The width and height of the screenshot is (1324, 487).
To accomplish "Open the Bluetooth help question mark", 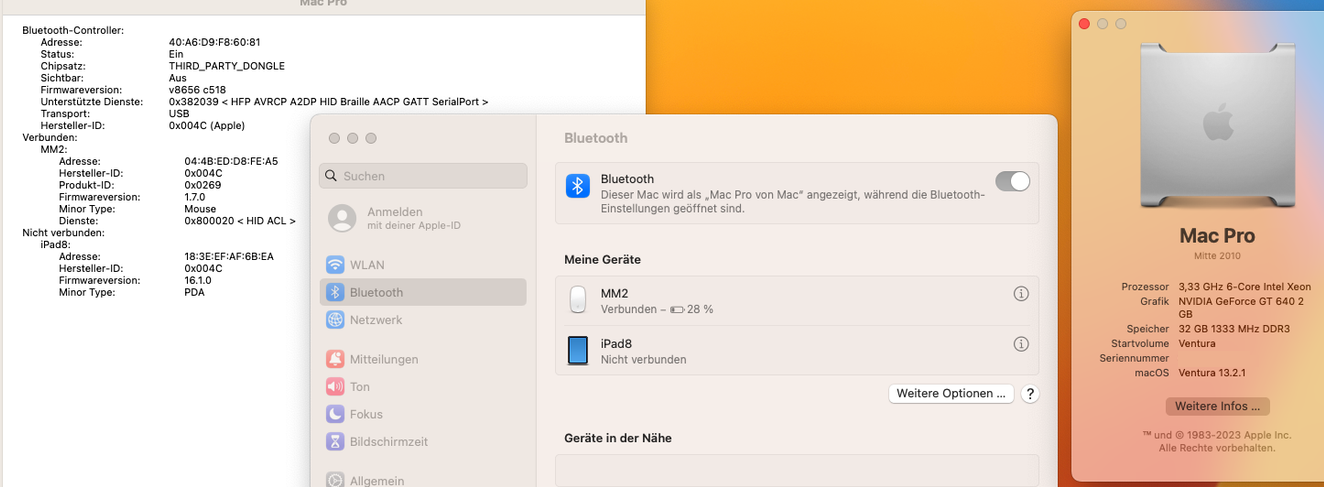I will coord(1030,394).
